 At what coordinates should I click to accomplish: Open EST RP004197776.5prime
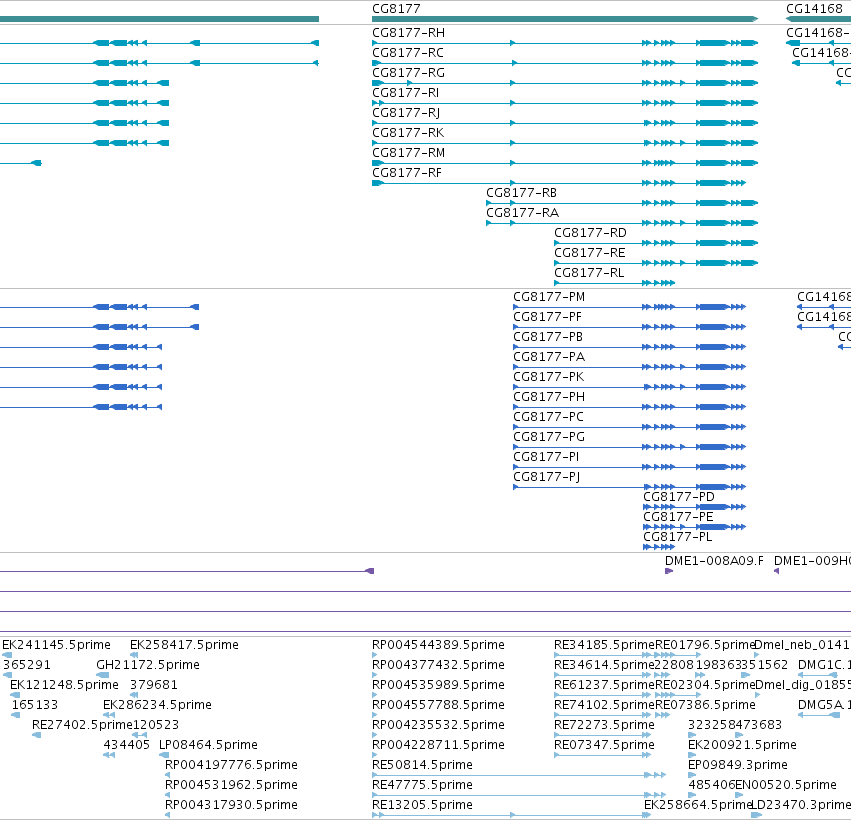(231, 765)
